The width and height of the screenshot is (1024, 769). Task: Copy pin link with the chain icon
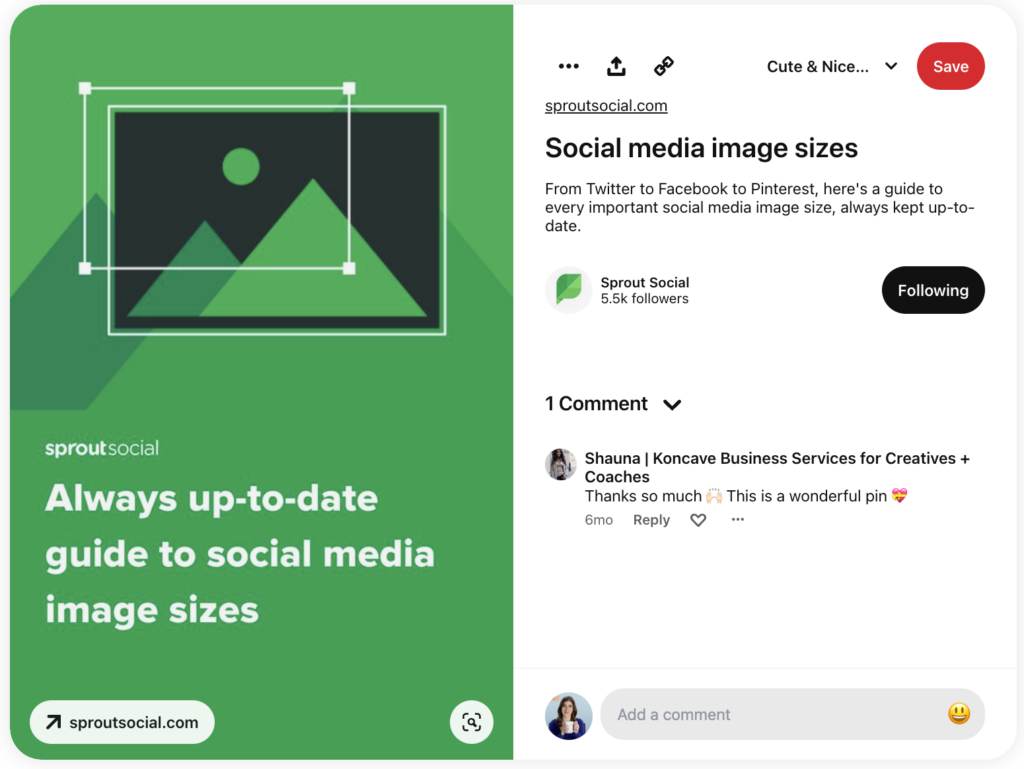(664, 66)
